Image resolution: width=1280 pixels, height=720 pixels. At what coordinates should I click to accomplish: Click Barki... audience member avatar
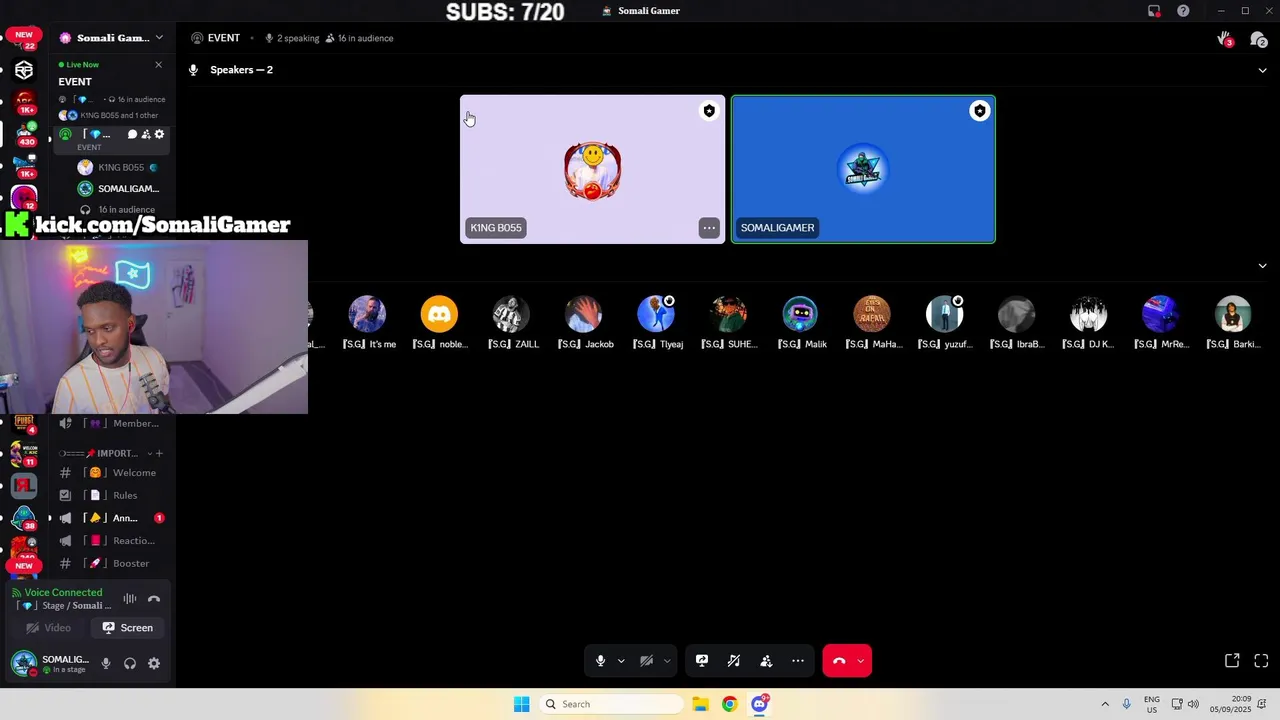(x=1233, y=314)
